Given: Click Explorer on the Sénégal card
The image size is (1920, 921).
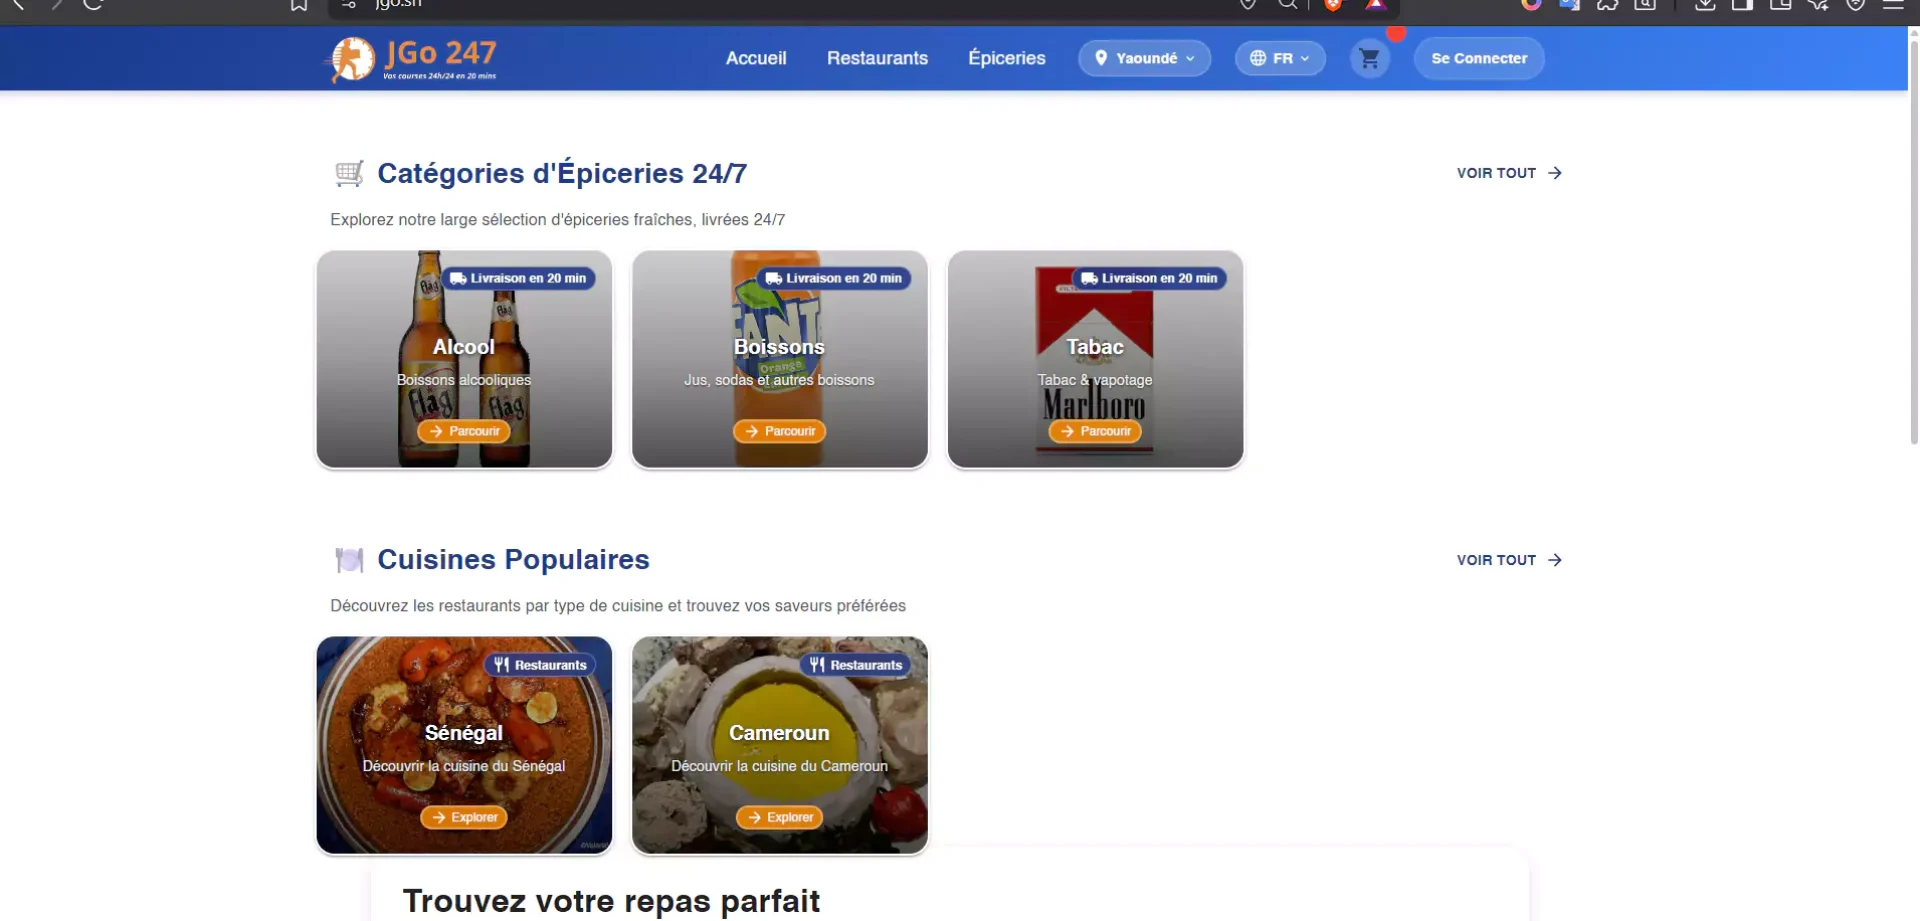Looking at the screenshot, I should pos(464,817).
